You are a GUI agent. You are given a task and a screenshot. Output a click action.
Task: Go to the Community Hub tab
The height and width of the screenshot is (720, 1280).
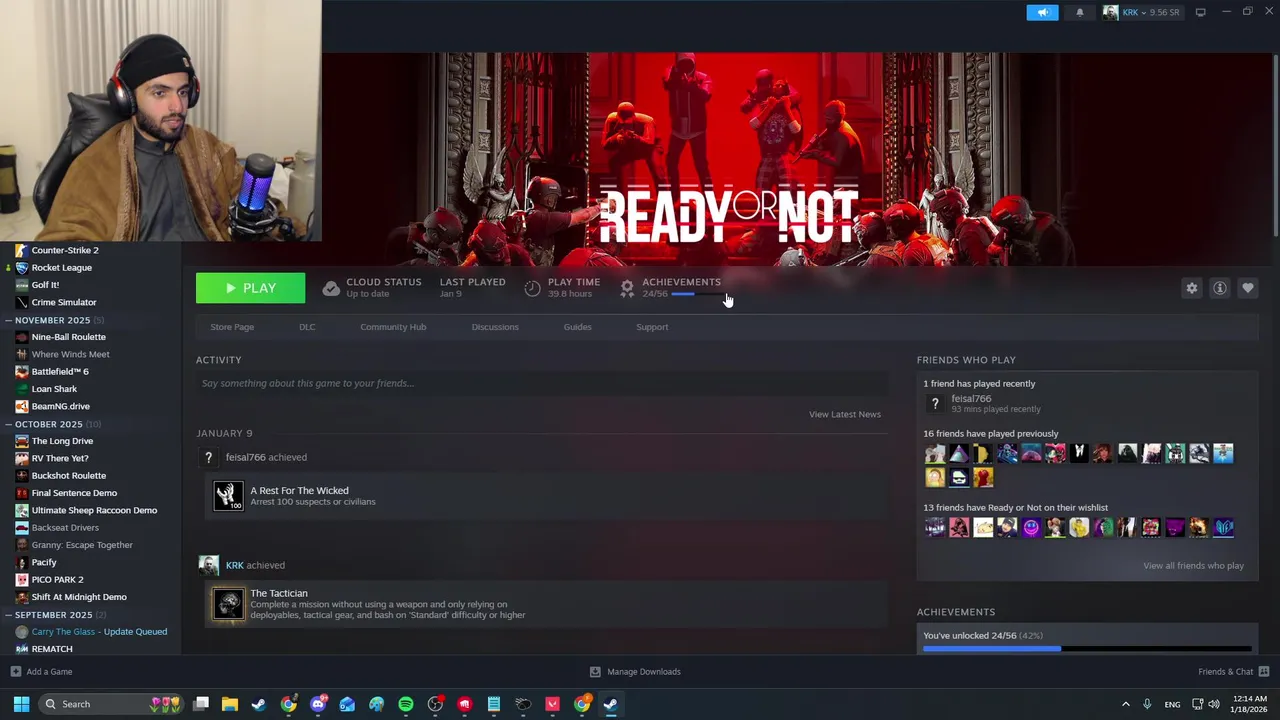393,327
